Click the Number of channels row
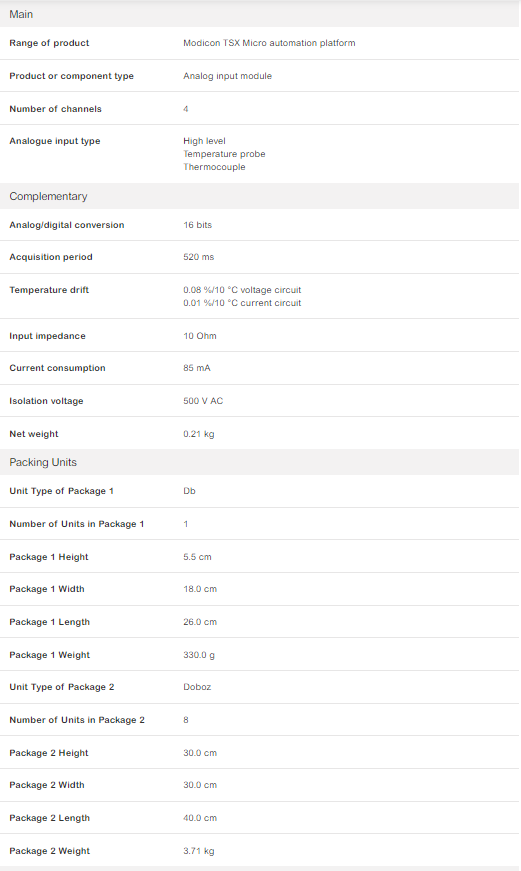The image size is (521, 871). [x=259, y=109]
